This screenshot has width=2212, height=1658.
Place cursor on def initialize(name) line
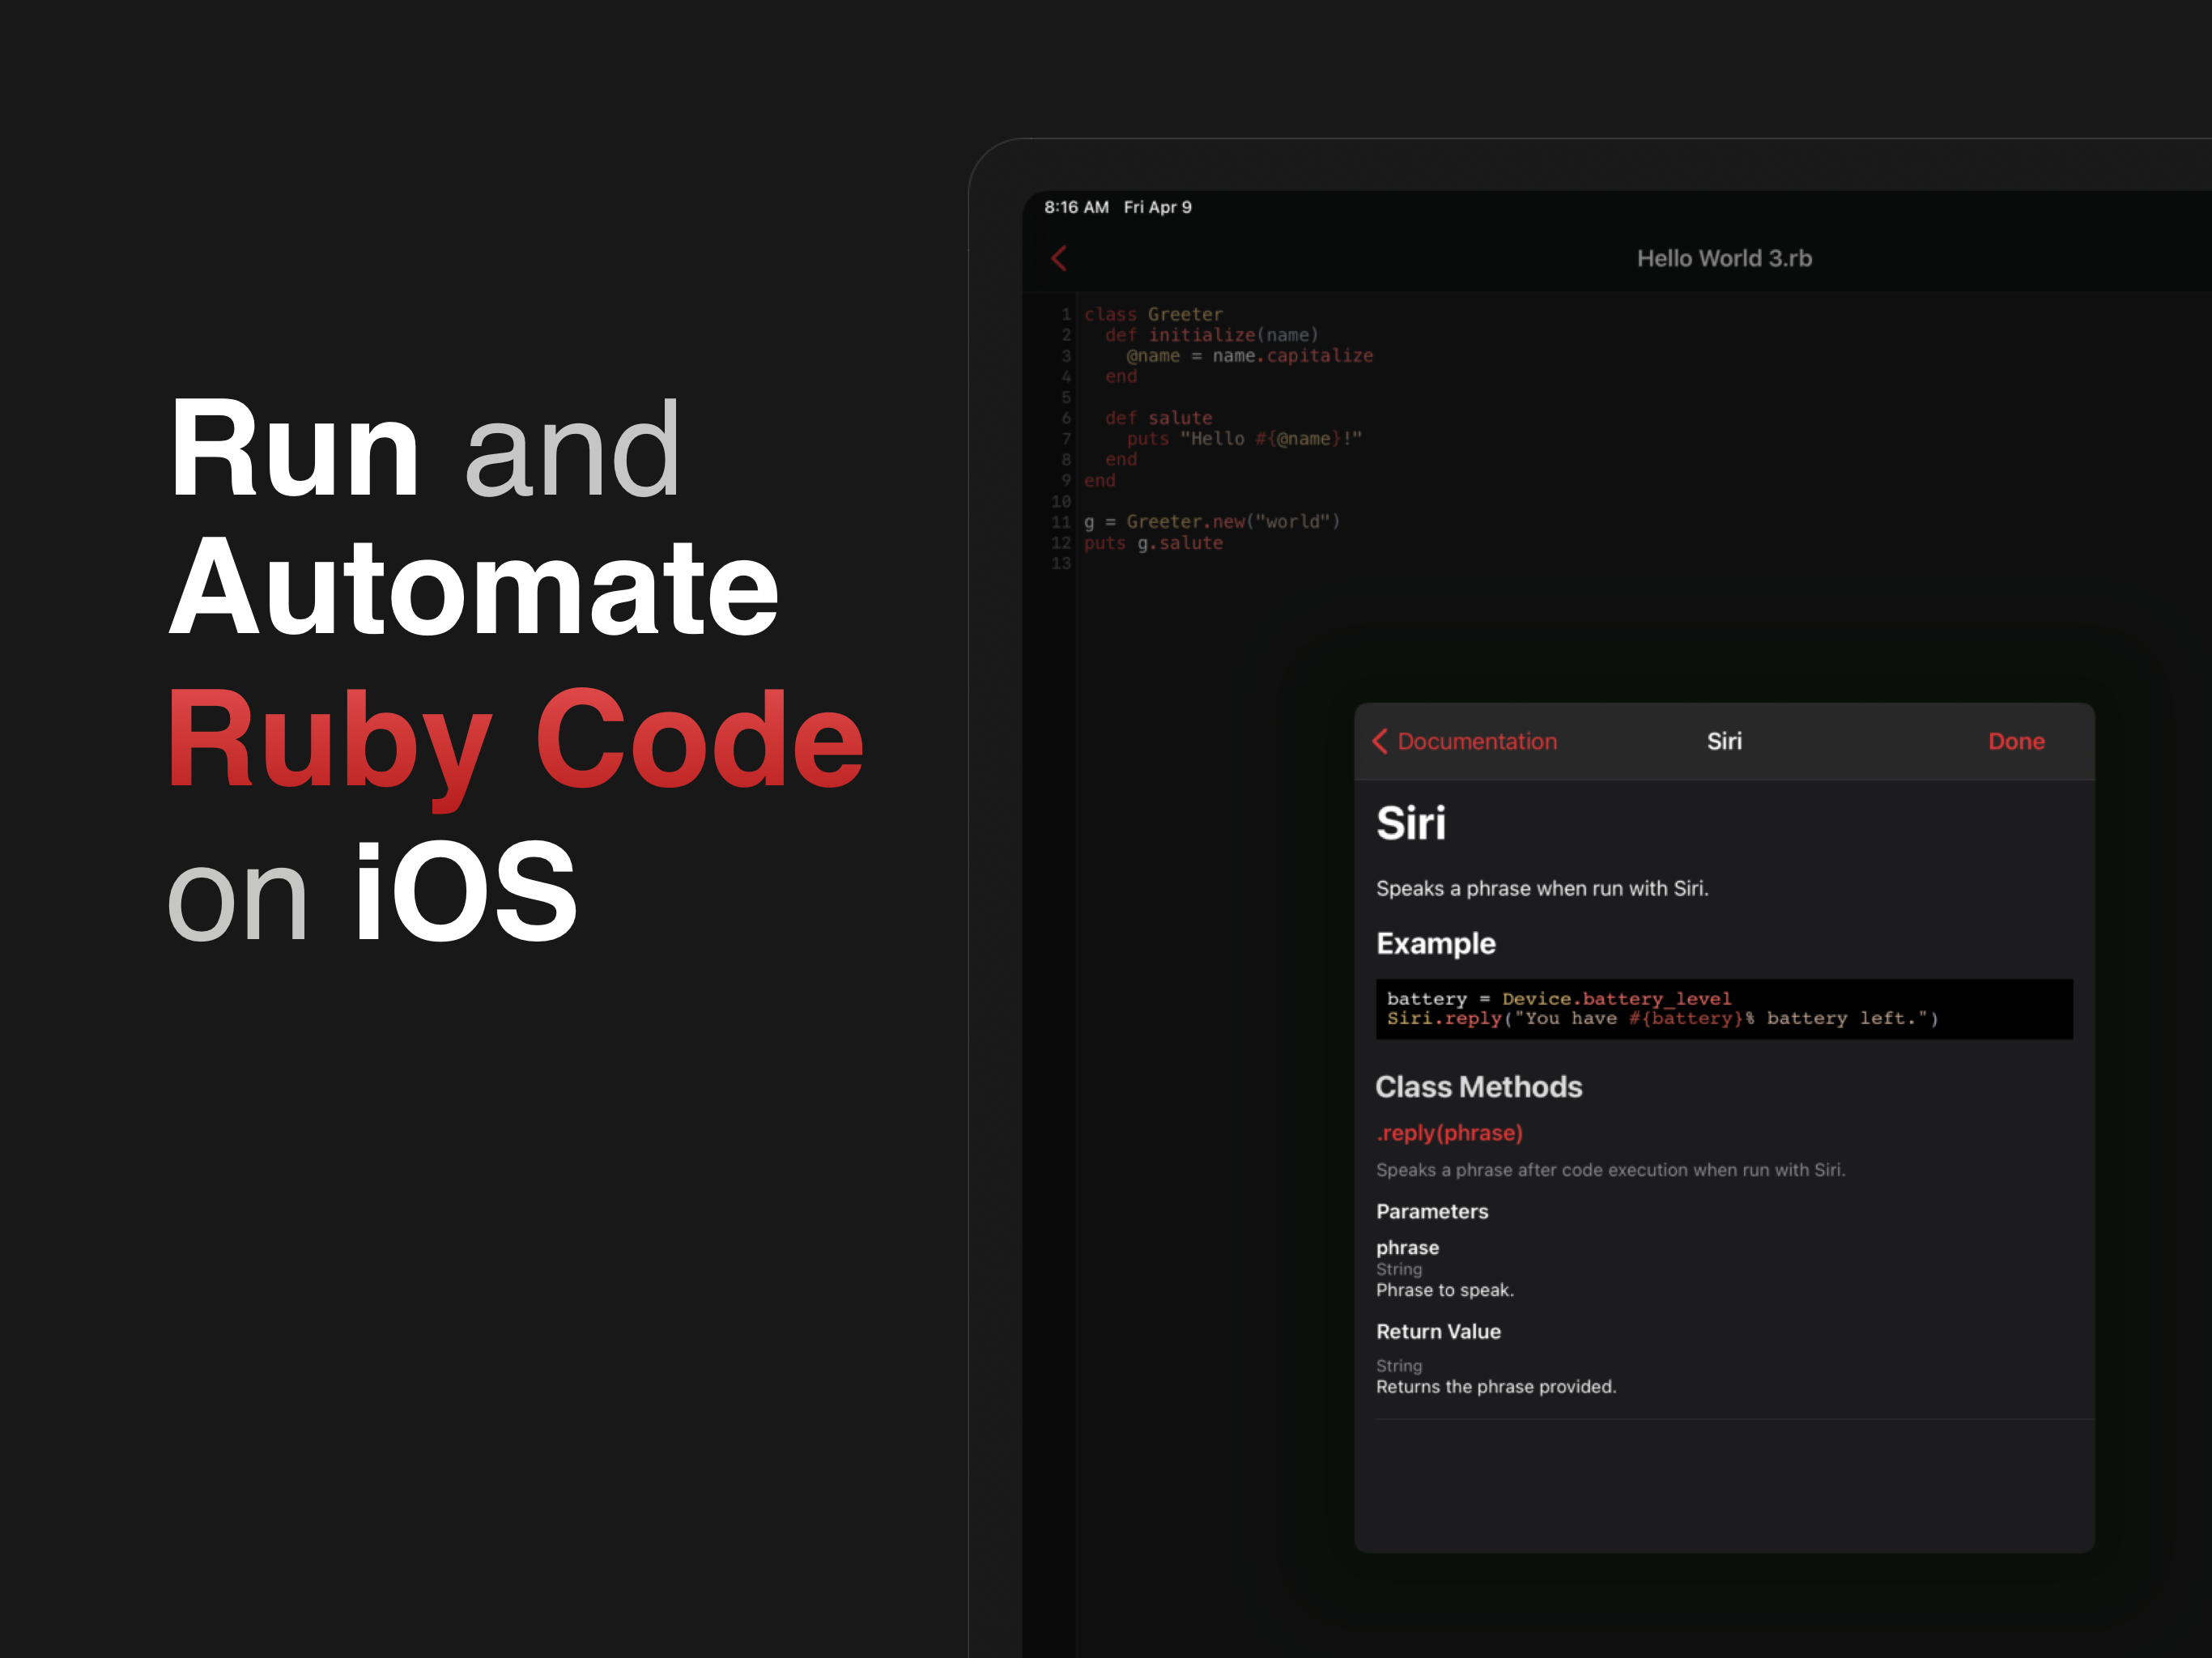[x=1211, y=335]
